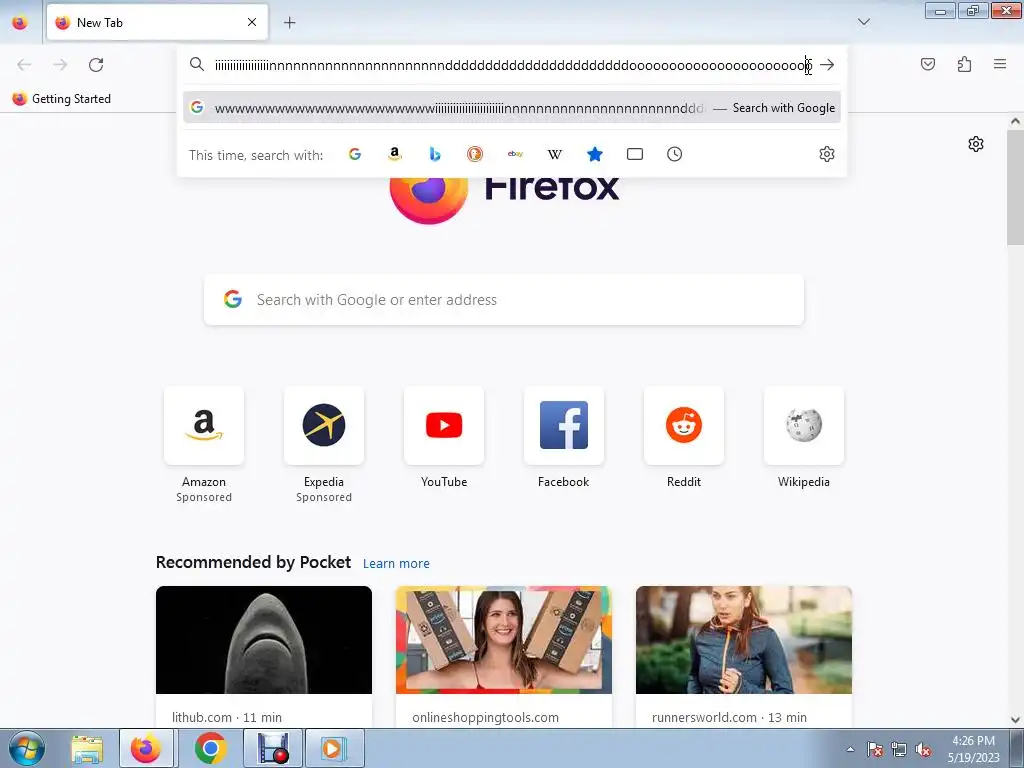Show hidden system tray icons
Image resolution: width=1024 pixels, height=768 pixels.
(x=850, y=749)
